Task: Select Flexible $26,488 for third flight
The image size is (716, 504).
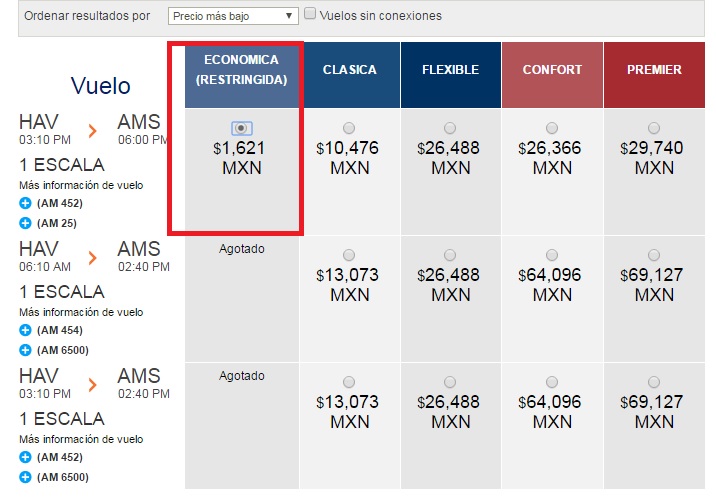Action: pos(450,382)
